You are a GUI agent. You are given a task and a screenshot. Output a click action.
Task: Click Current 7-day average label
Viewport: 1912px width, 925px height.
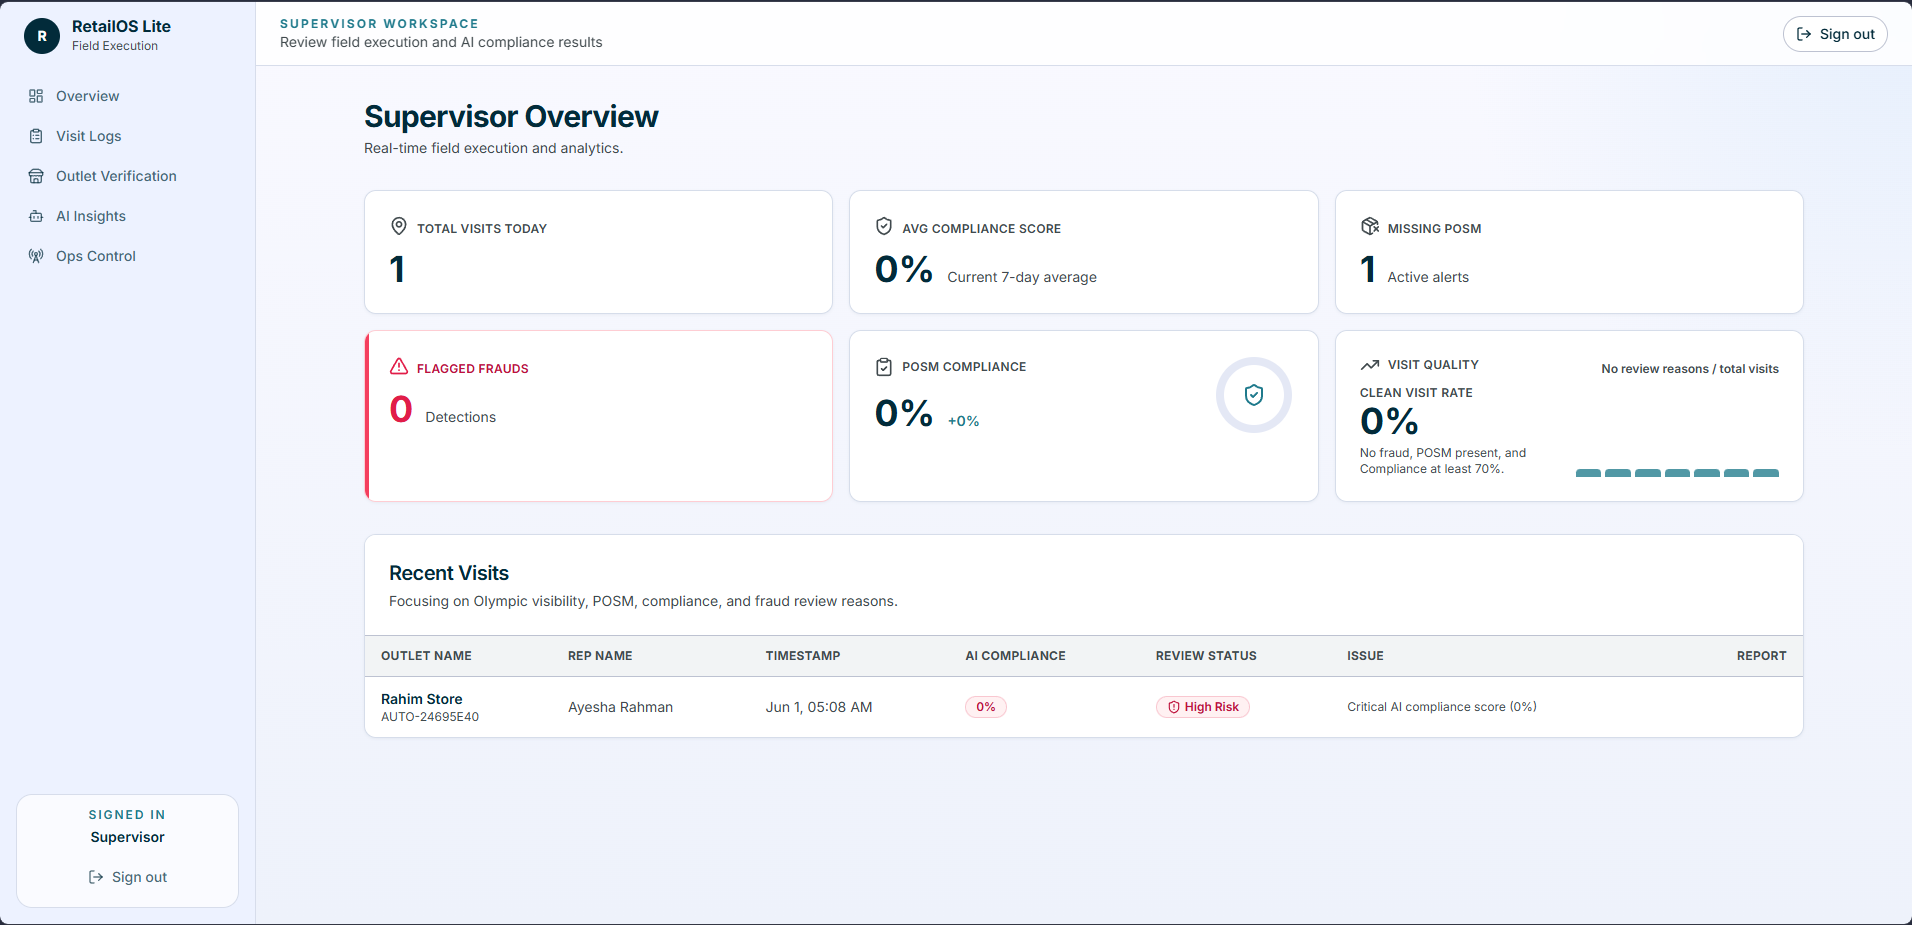pyautogui.click(x=1022, y=277)
